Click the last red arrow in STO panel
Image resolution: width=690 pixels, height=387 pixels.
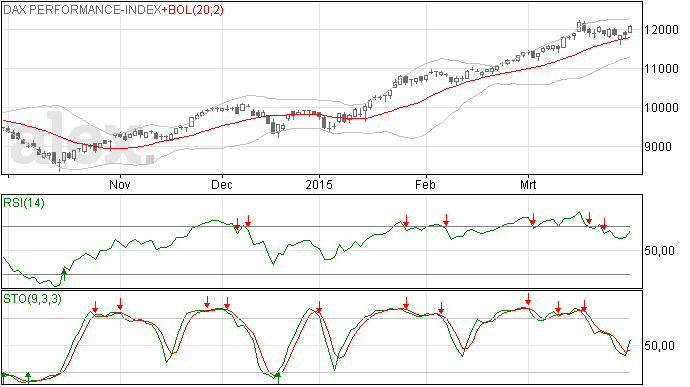click(x=584, y=306)
